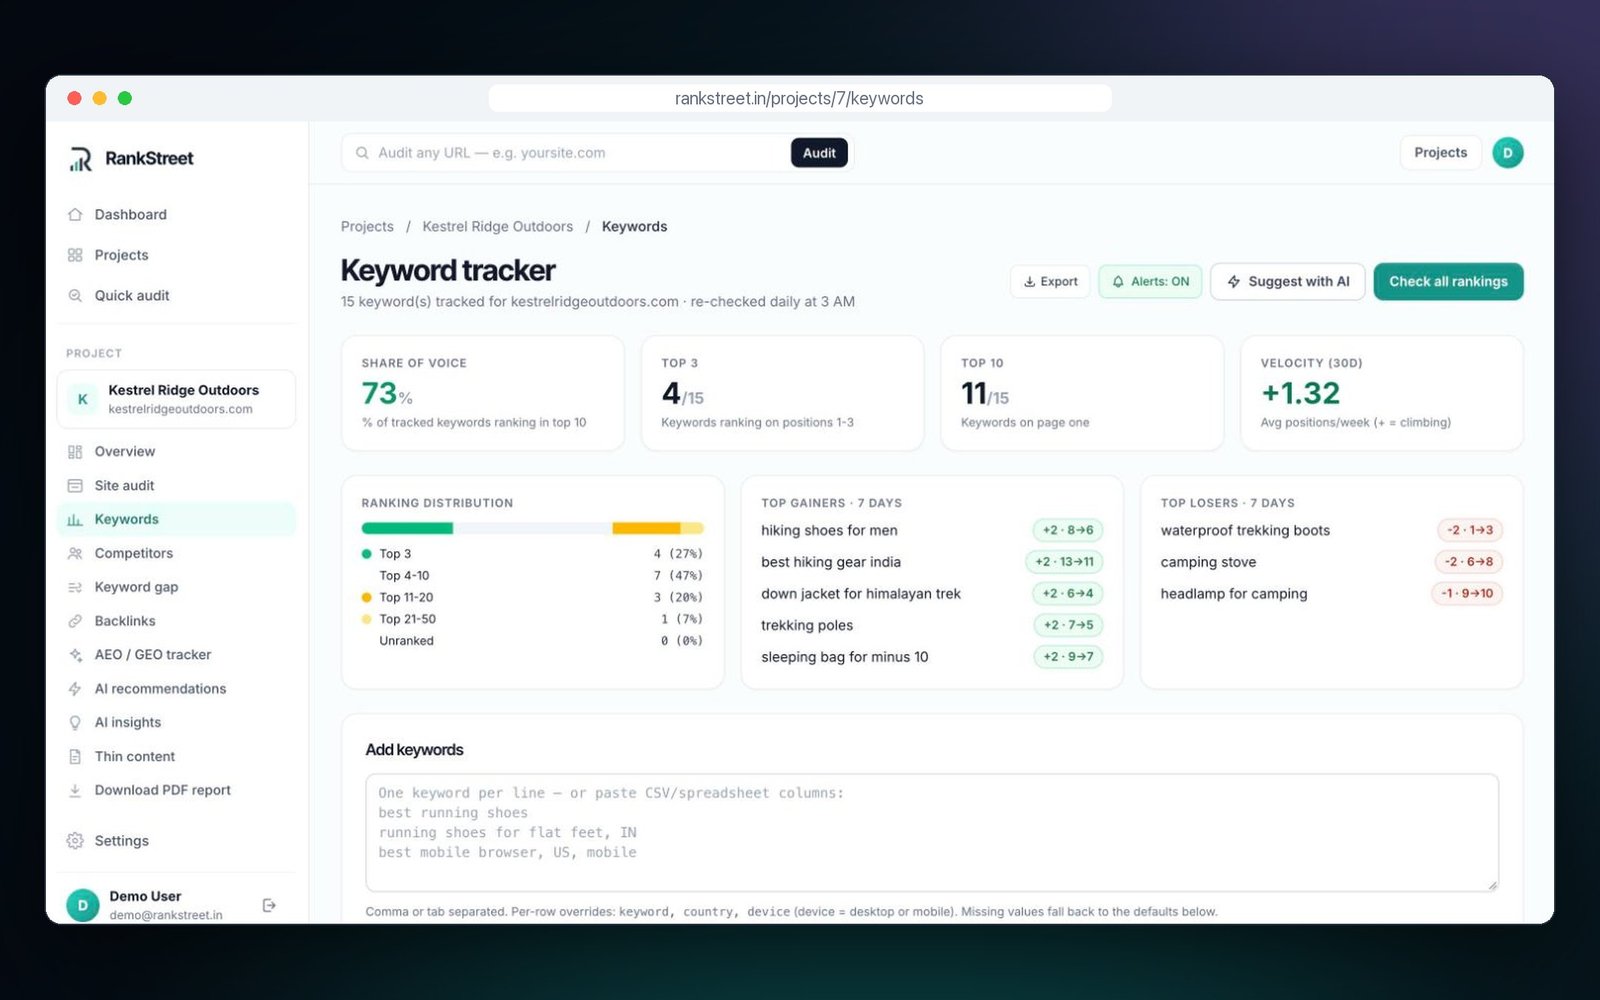Click the Thin content document icon
The width and height of the screenshot is (1600, 1000).
pos(75,757)
